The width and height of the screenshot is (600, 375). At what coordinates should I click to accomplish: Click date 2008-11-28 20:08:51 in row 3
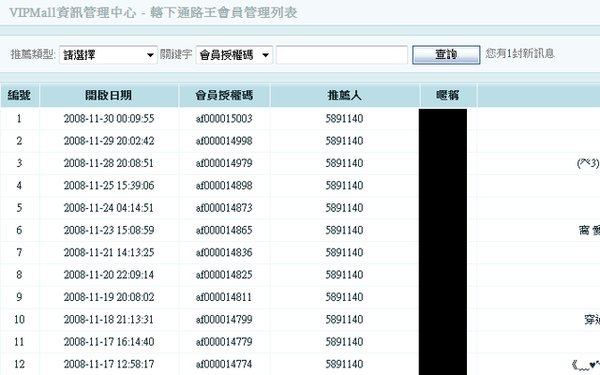pyautogui.click(x=109, y=163)
